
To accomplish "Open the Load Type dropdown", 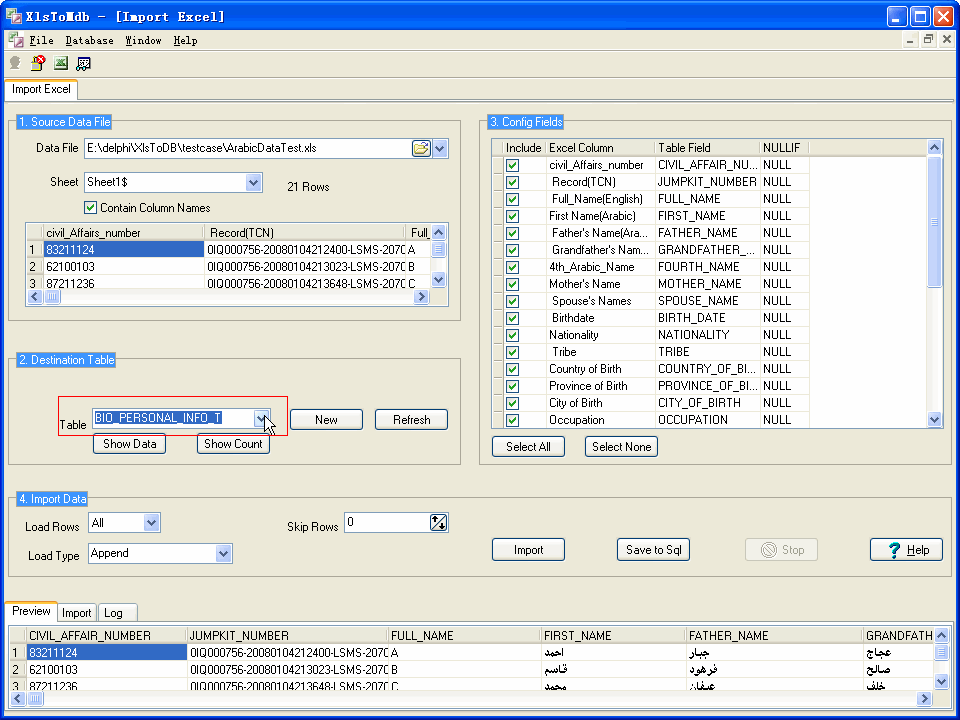I will pyautogui.click(x=223, y=553).
